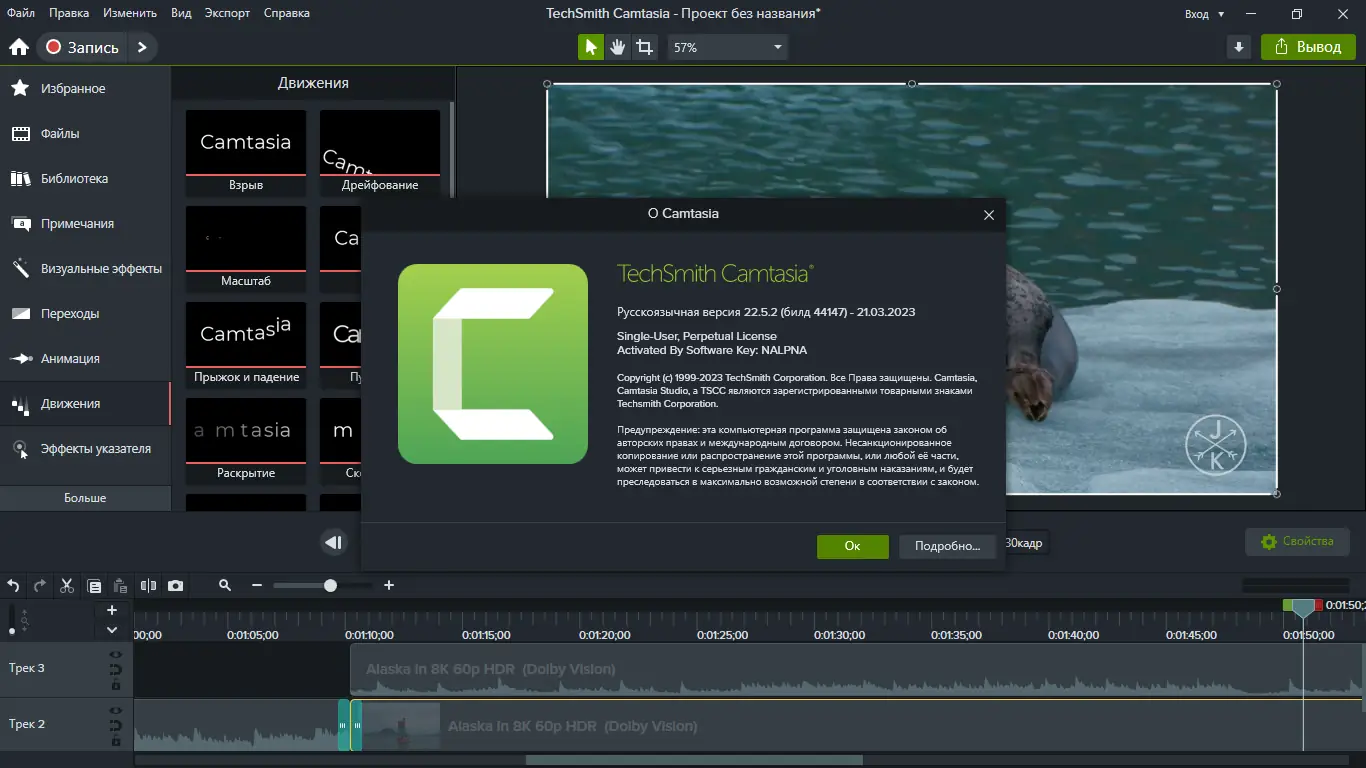Open the 57% zoom level dropdown
Viewport: 1366px width, 768px height.
coord(727,46)
